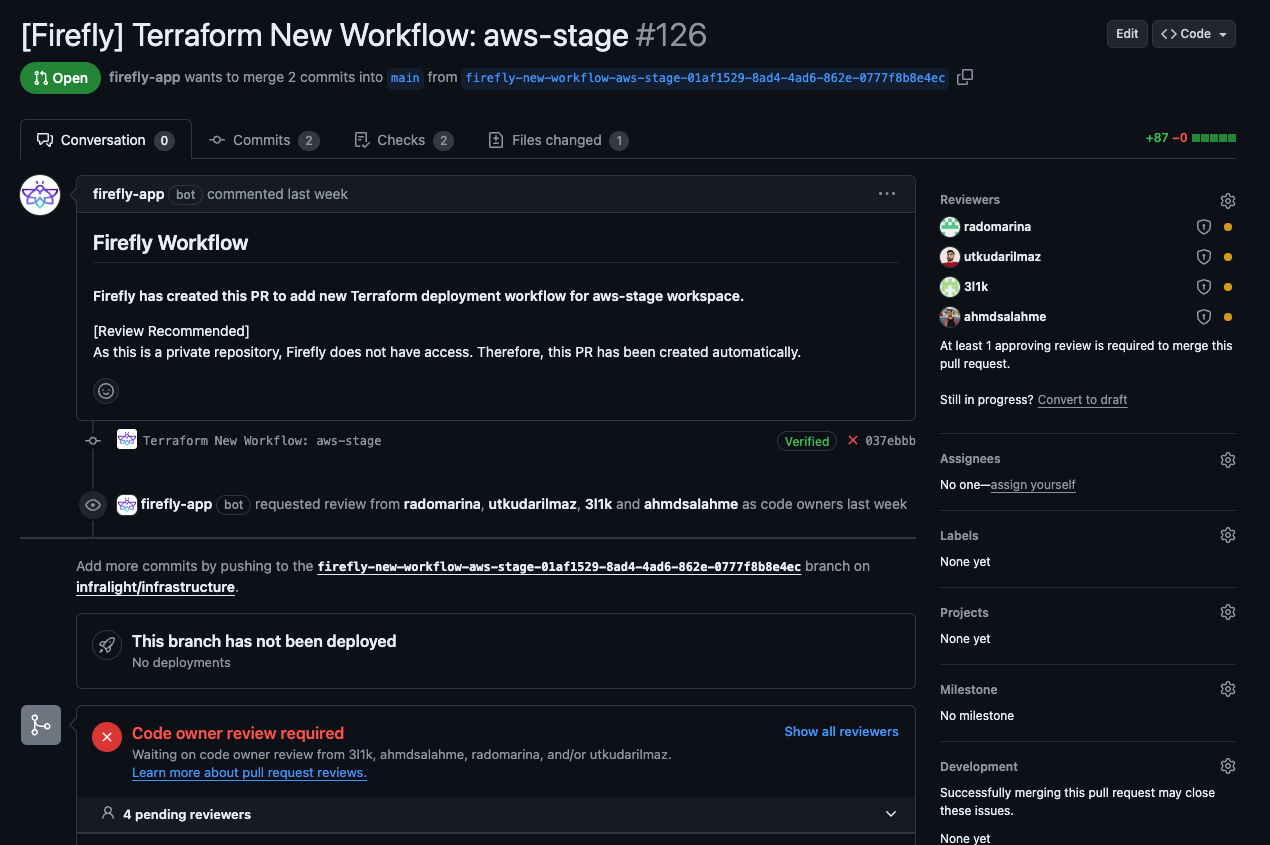
Task: Click the +87 −0 diffstat indicator
Action: tap(1190, 138)
